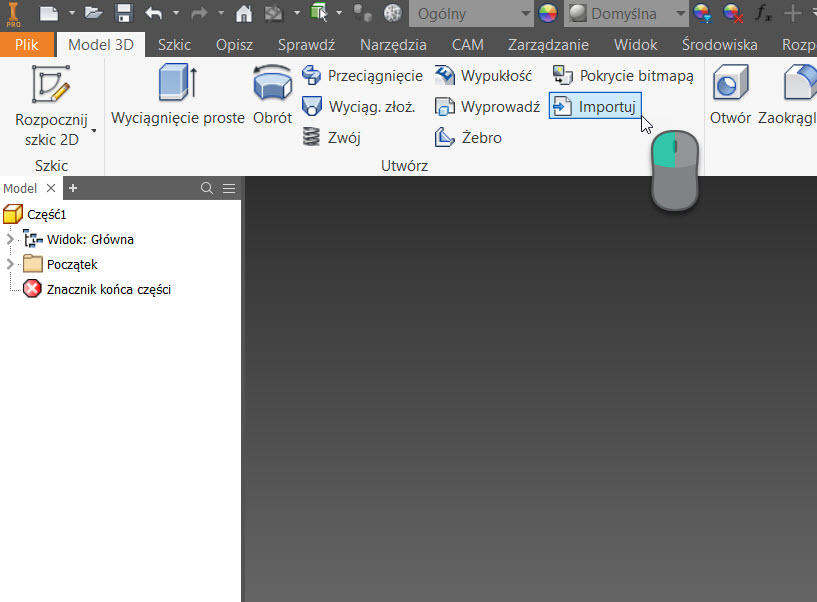Click the Wypukłość emboss tool
The width and height of the screenshot is (817, 602).
[484, 76]
